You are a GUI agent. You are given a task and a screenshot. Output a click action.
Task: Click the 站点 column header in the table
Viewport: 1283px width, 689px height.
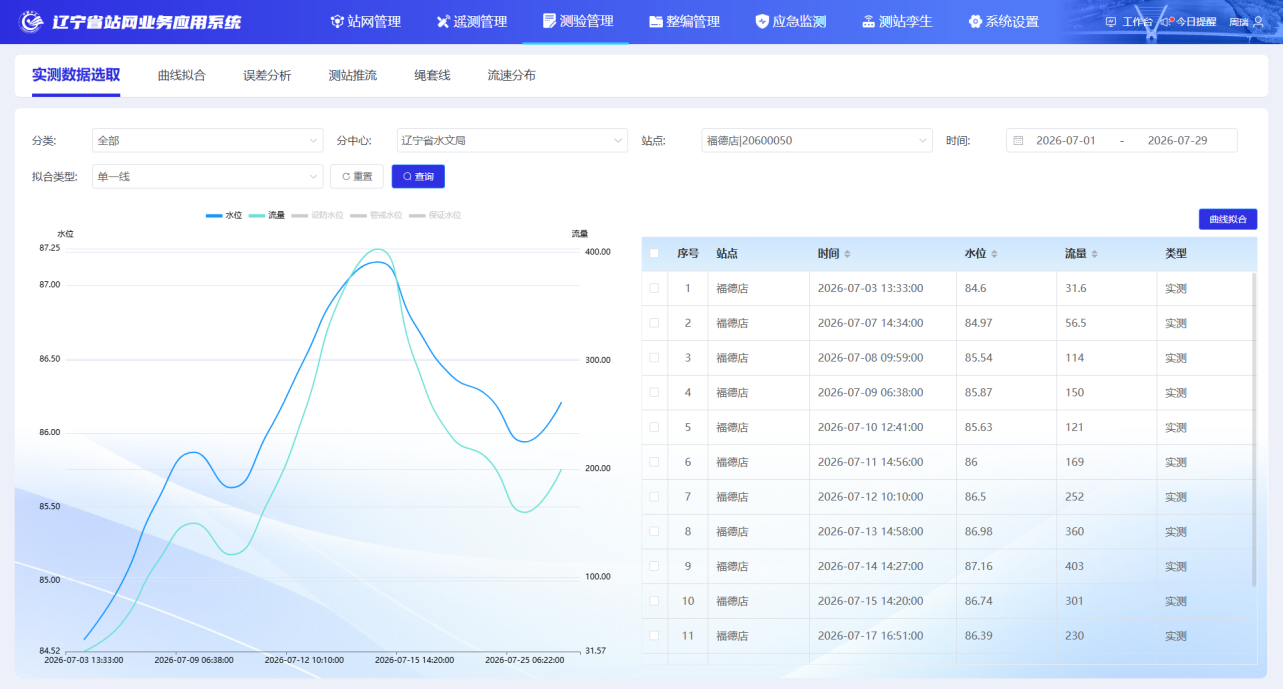tap(727, 254)
